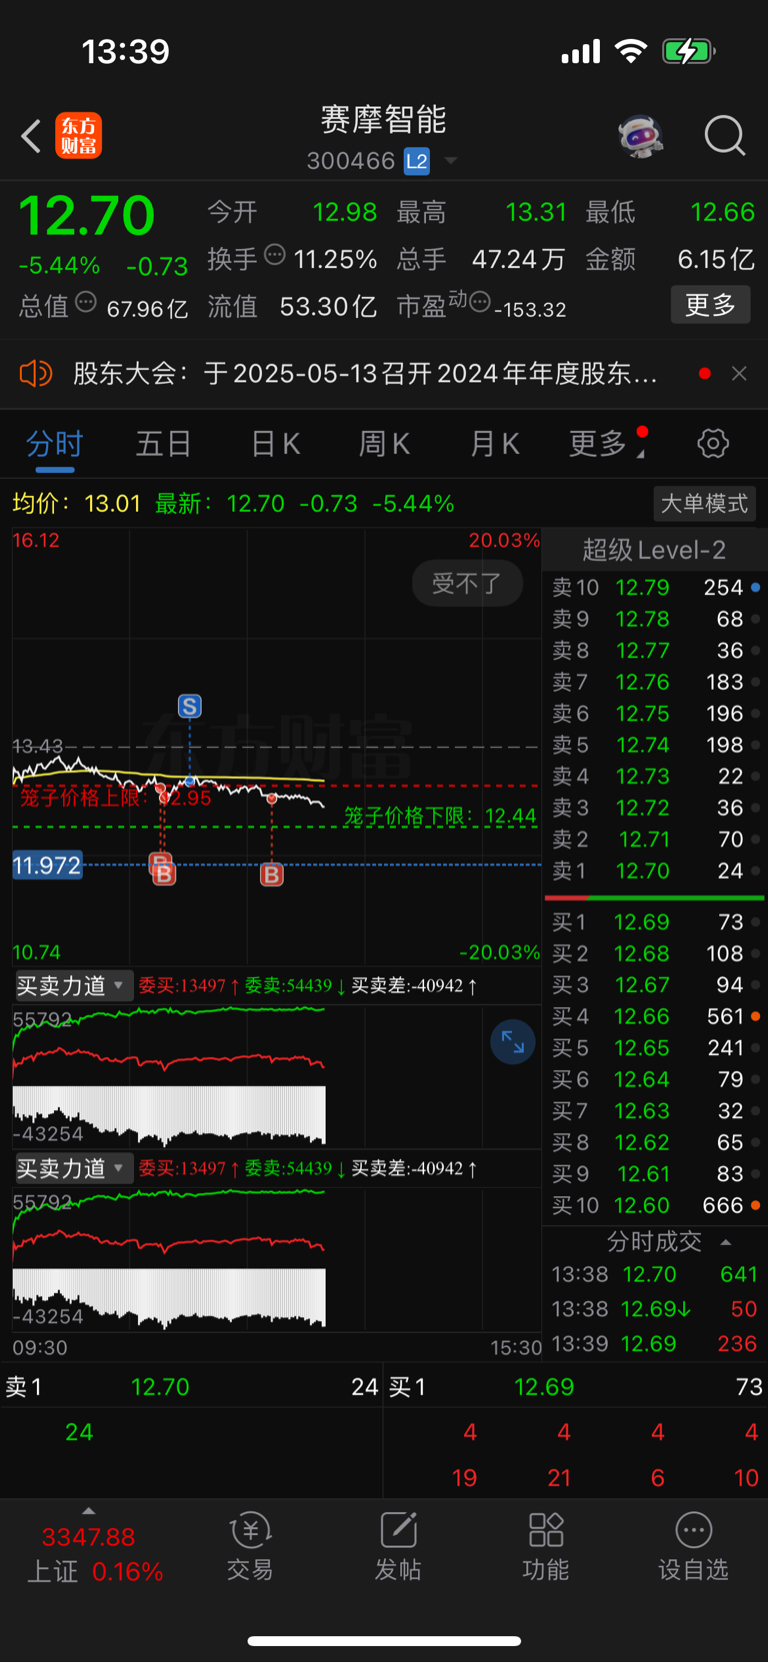Open the 上证 3347.88 index ticker
768x1663 pixels.
point(95,1554)
